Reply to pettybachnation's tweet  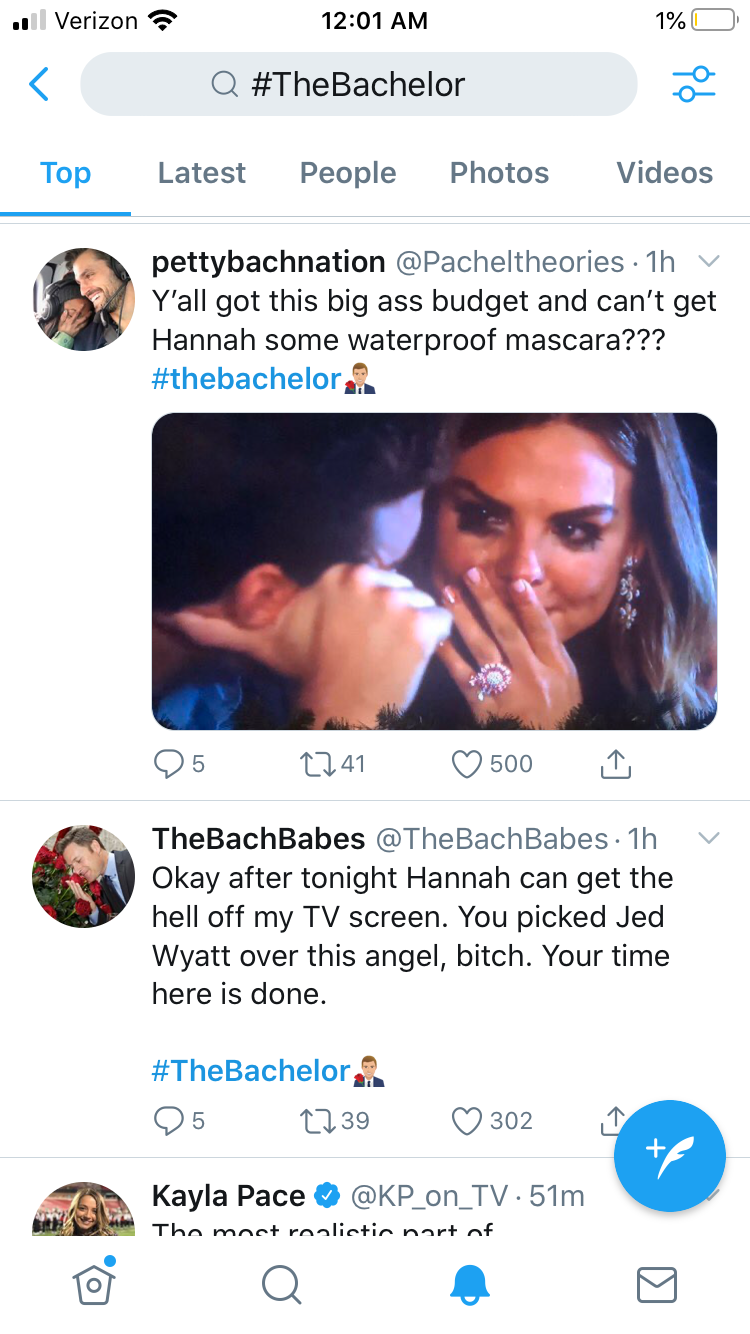coord(168,765)
